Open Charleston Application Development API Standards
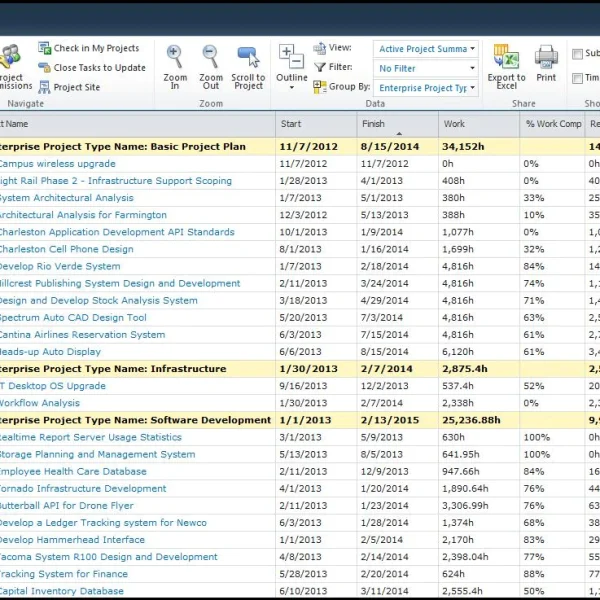This screenshot has height=600, width=600. pyautogui.click(x=117, y=232)
